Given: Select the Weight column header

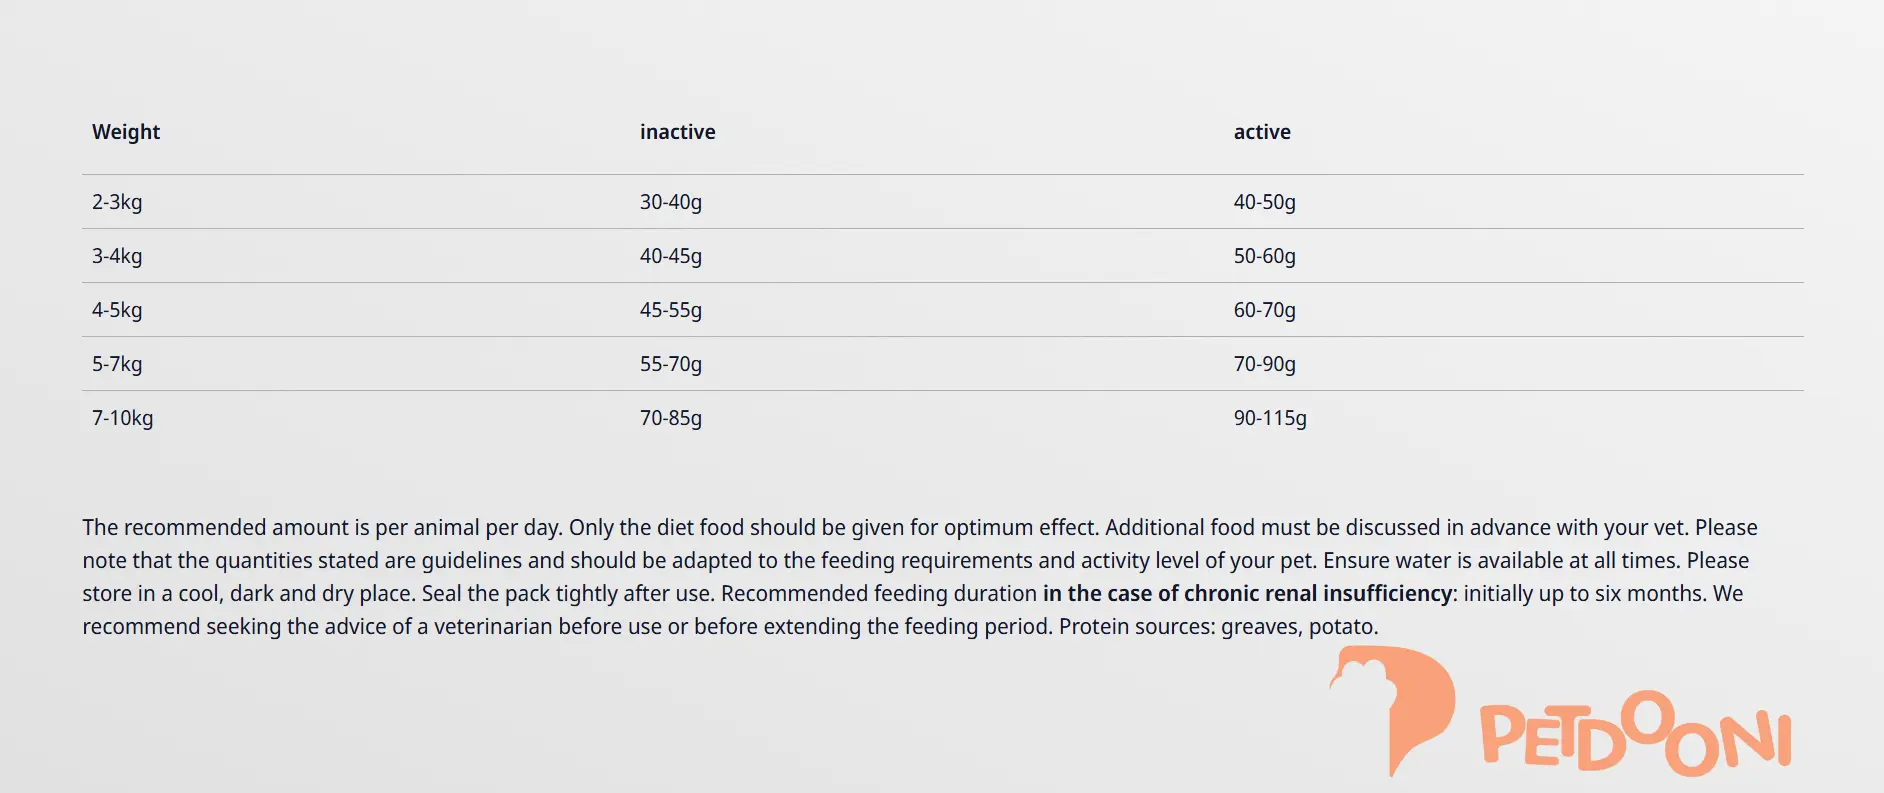Looking at the screenshot, I should click(x=126, y=132).
